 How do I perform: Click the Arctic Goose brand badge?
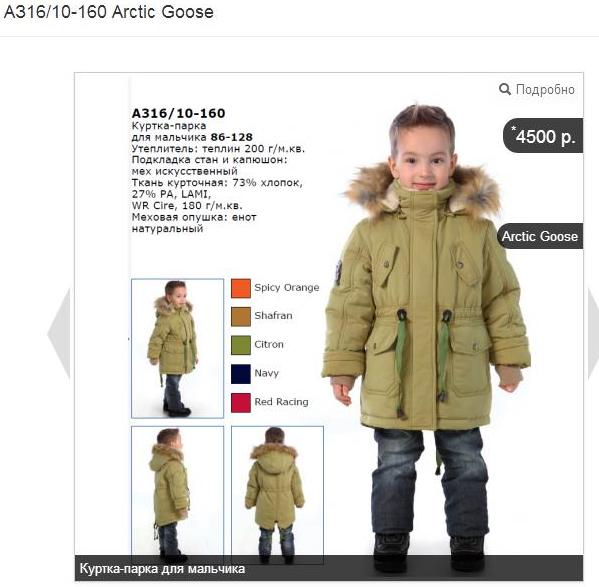tap(540, 236)
